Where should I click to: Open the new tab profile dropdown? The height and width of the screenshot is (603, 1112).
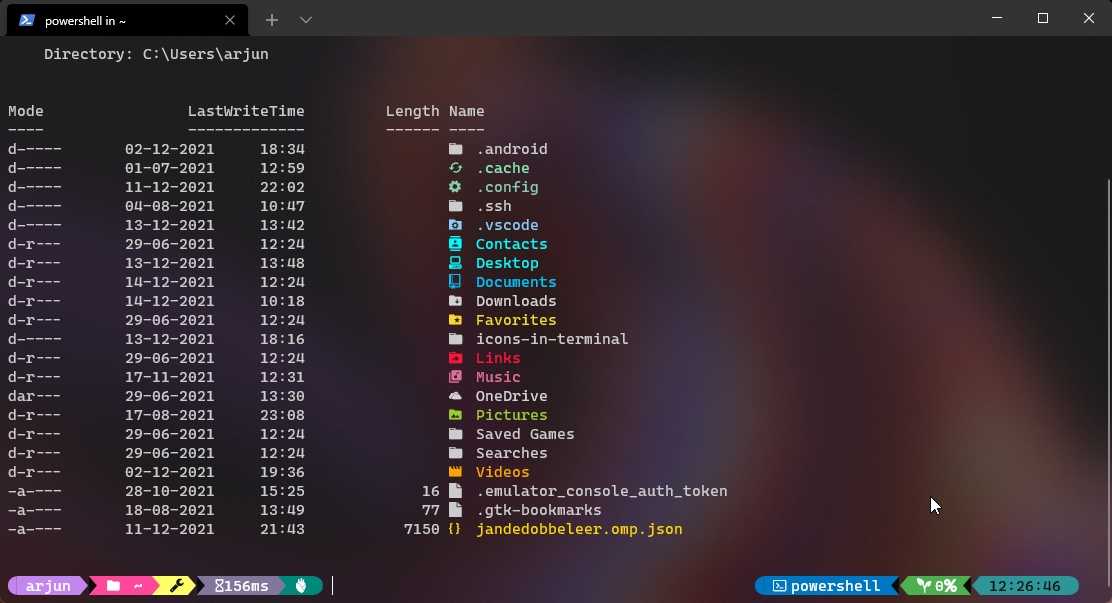coord(306,20)
